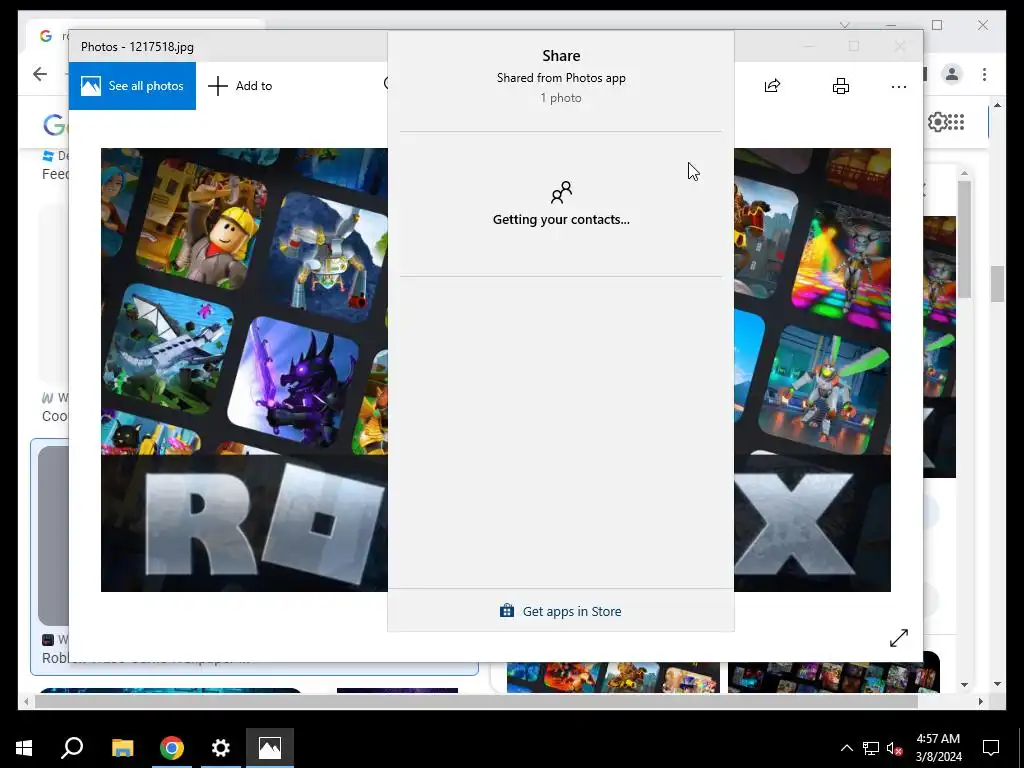The width and height of the screenshot is (1024, 768).
Task: Click Chrome vertical scrollbar down arrow
Action: coord(997,684)
